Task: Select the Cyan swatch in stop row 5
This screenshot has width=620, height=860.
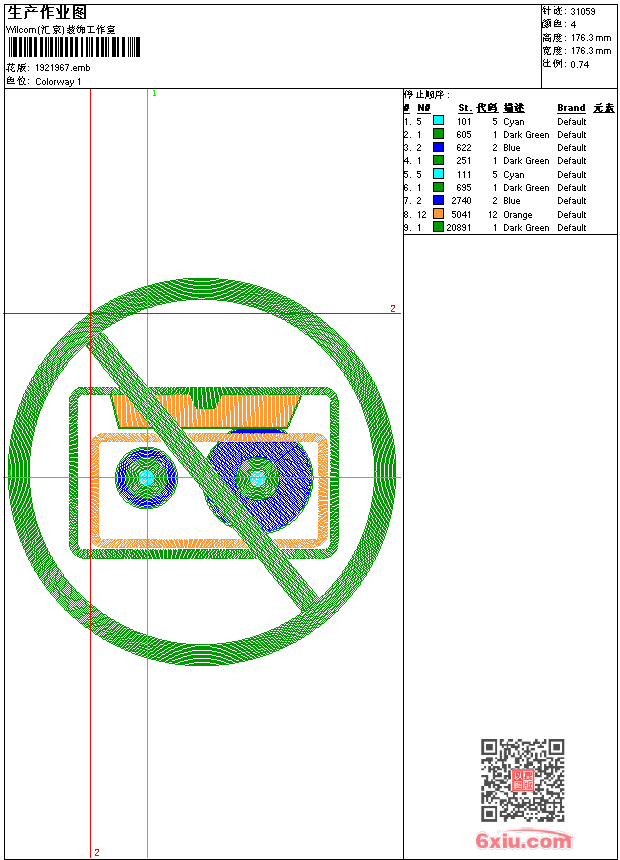Action: pyautogui.click(x=438, y=174)
